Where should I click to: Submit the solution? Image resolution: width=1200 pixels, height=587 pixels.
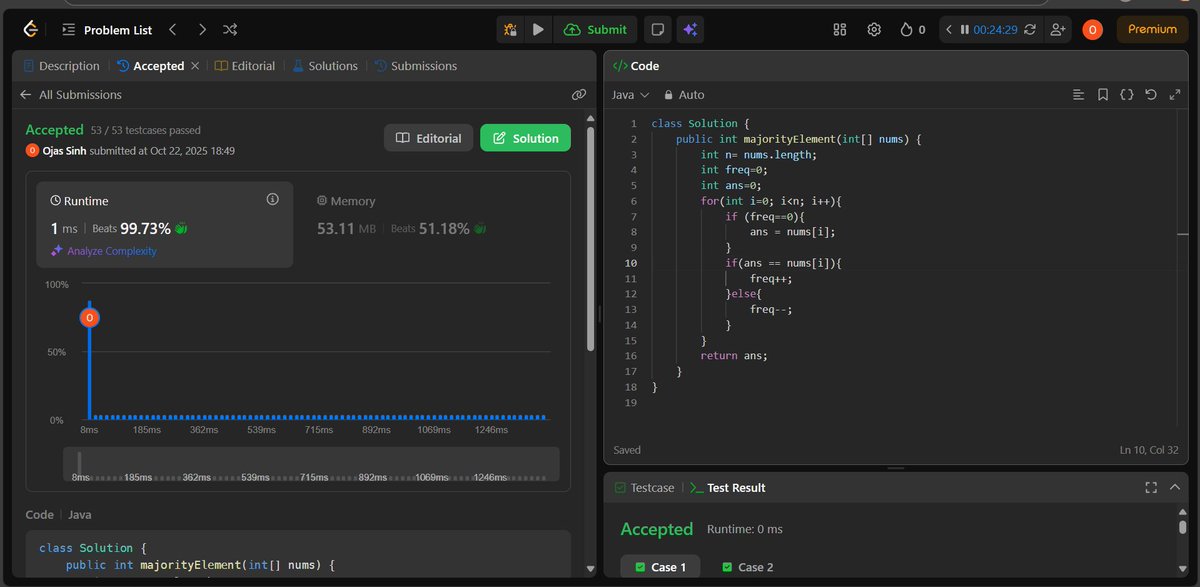[595, 30]
